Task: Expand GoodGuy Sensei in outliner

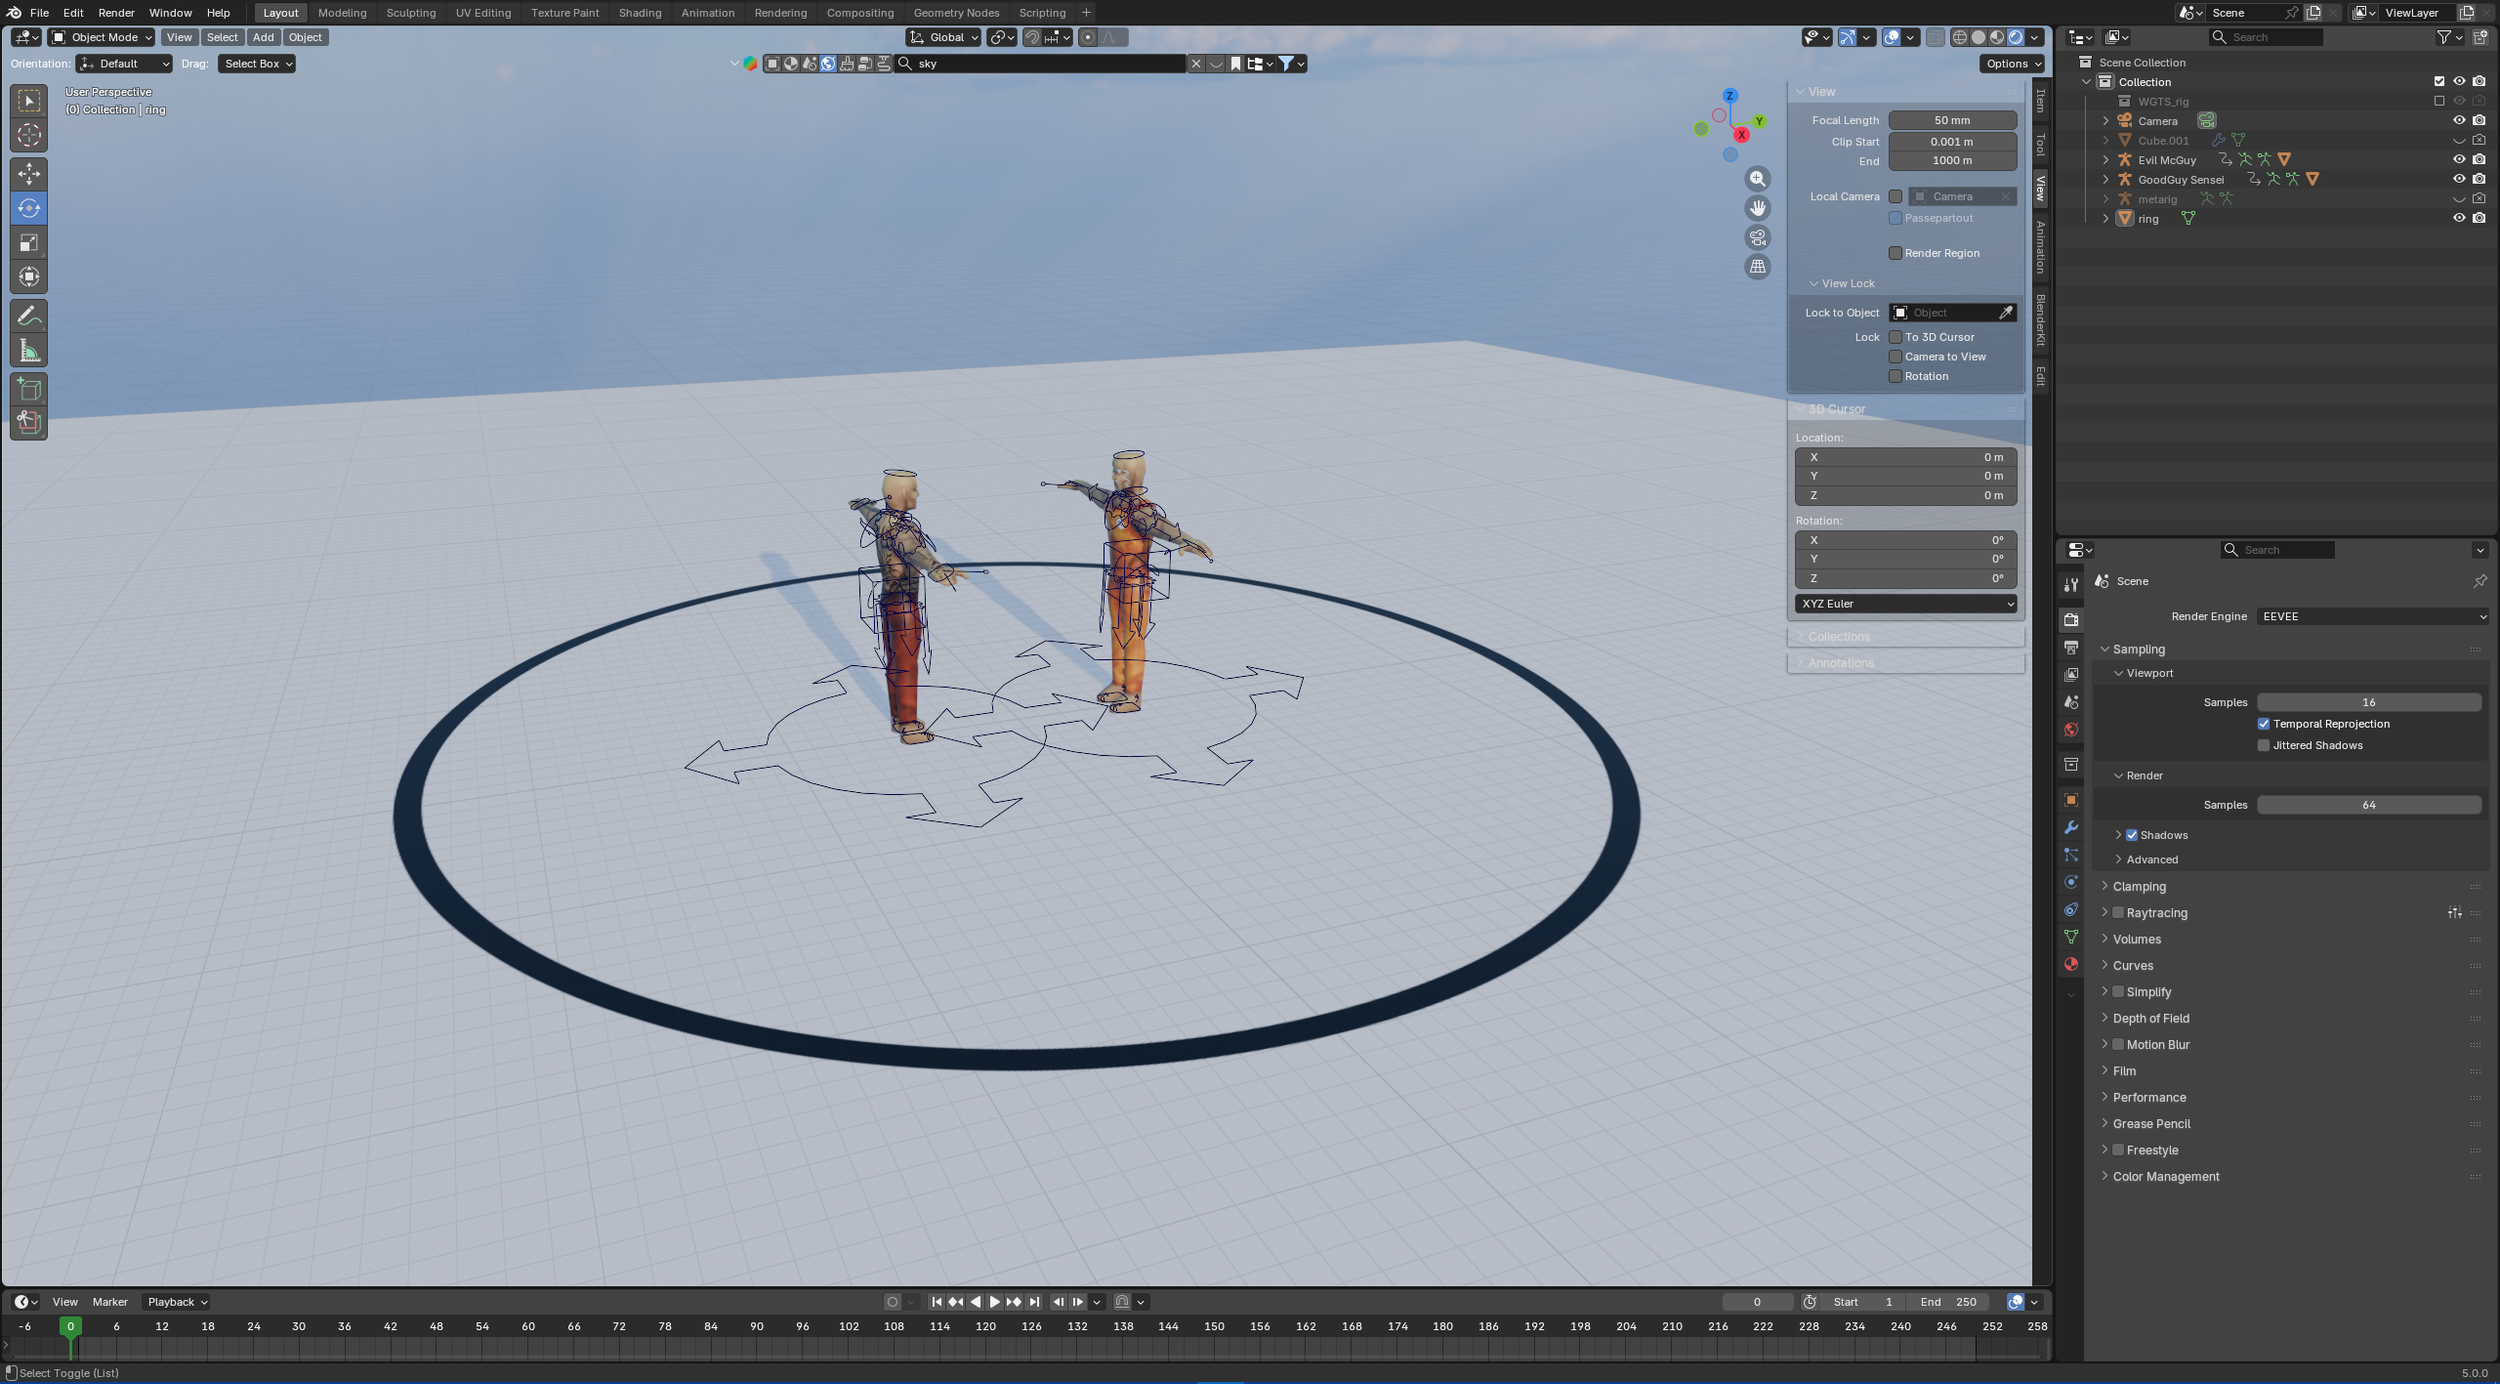Action: tap(2106, 180)
